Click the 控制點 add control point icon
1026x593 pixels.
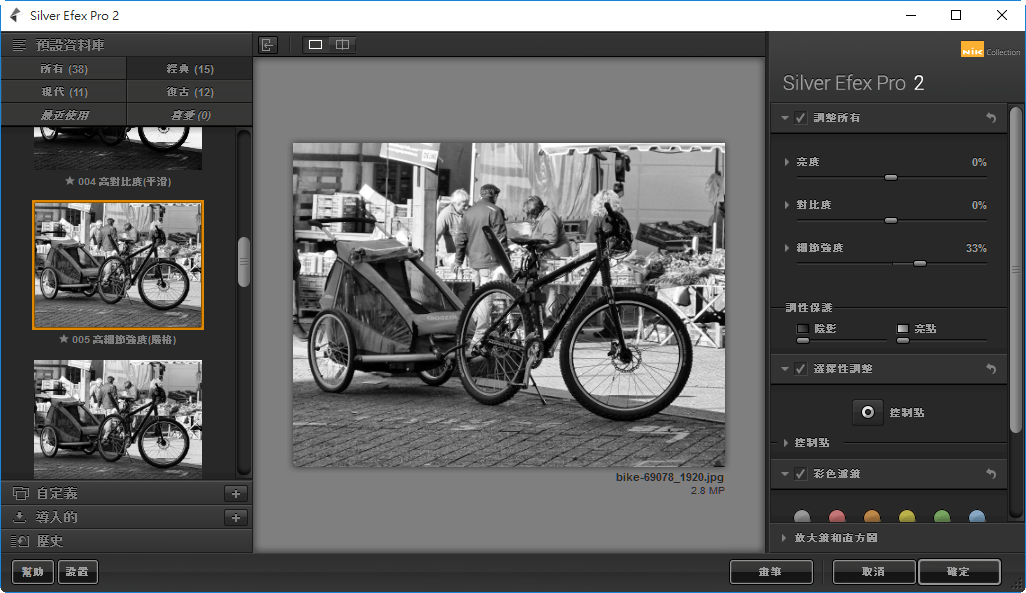pos(866,411)
